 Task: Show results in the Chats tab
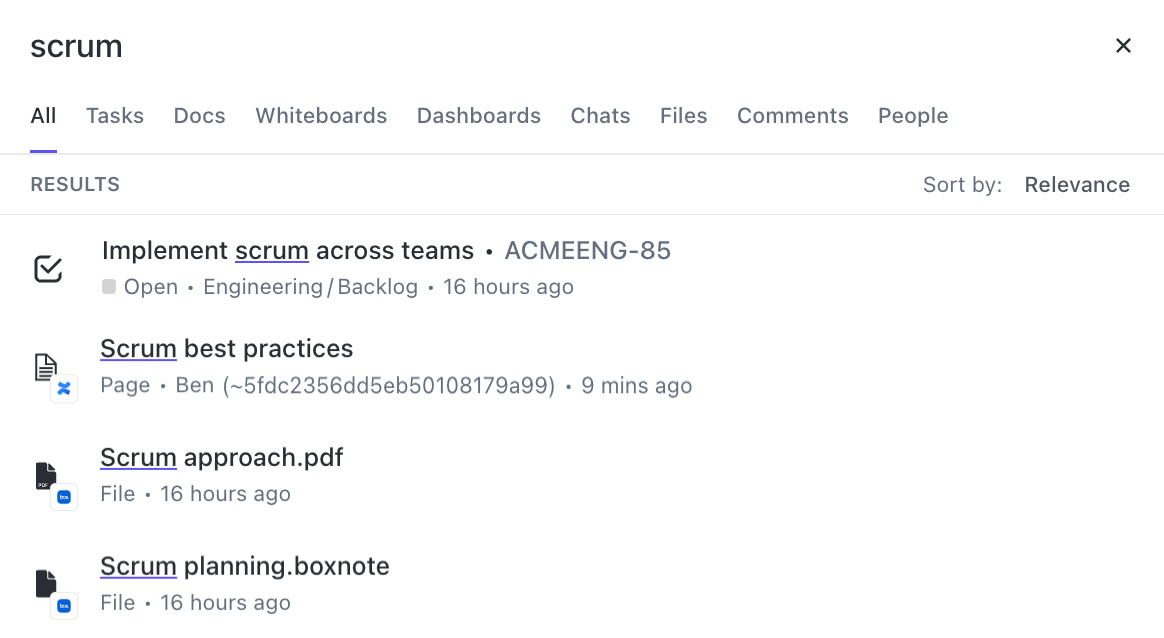coord(600,116)
